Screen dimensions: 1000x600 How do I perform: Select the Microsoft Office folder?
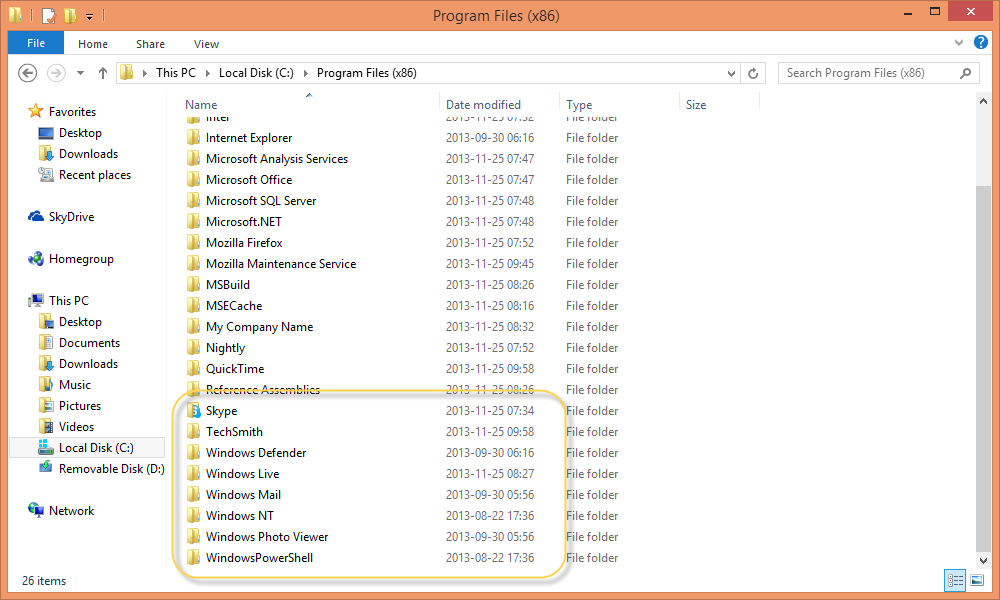coord(249,180)
